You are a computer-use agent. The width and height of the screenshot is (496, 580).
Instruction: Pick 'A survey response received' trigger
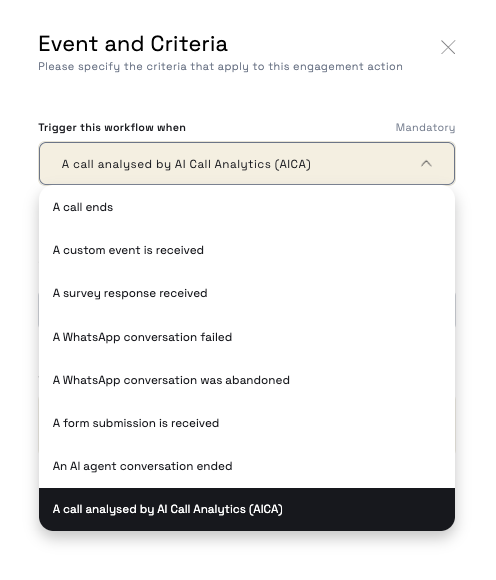pos(247,293)
